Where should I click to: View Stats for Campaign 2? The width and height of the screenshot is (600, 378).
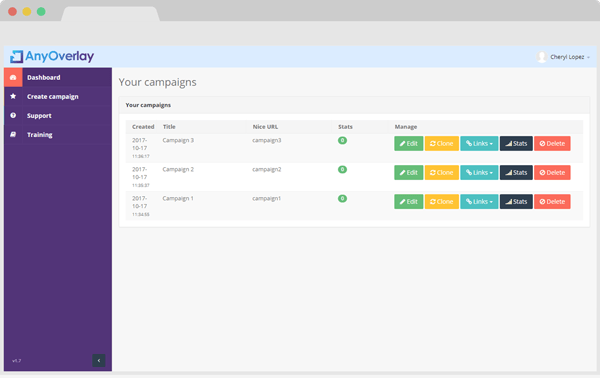516,173
